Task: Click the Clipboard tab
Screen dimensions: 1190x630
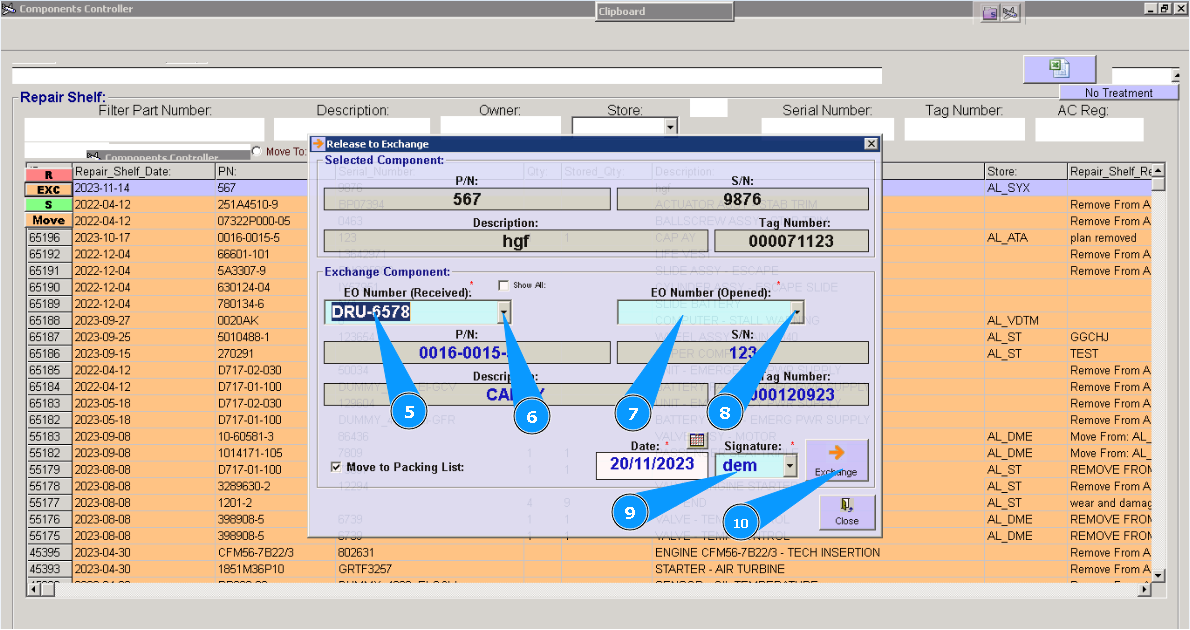Action: point(664,11)
